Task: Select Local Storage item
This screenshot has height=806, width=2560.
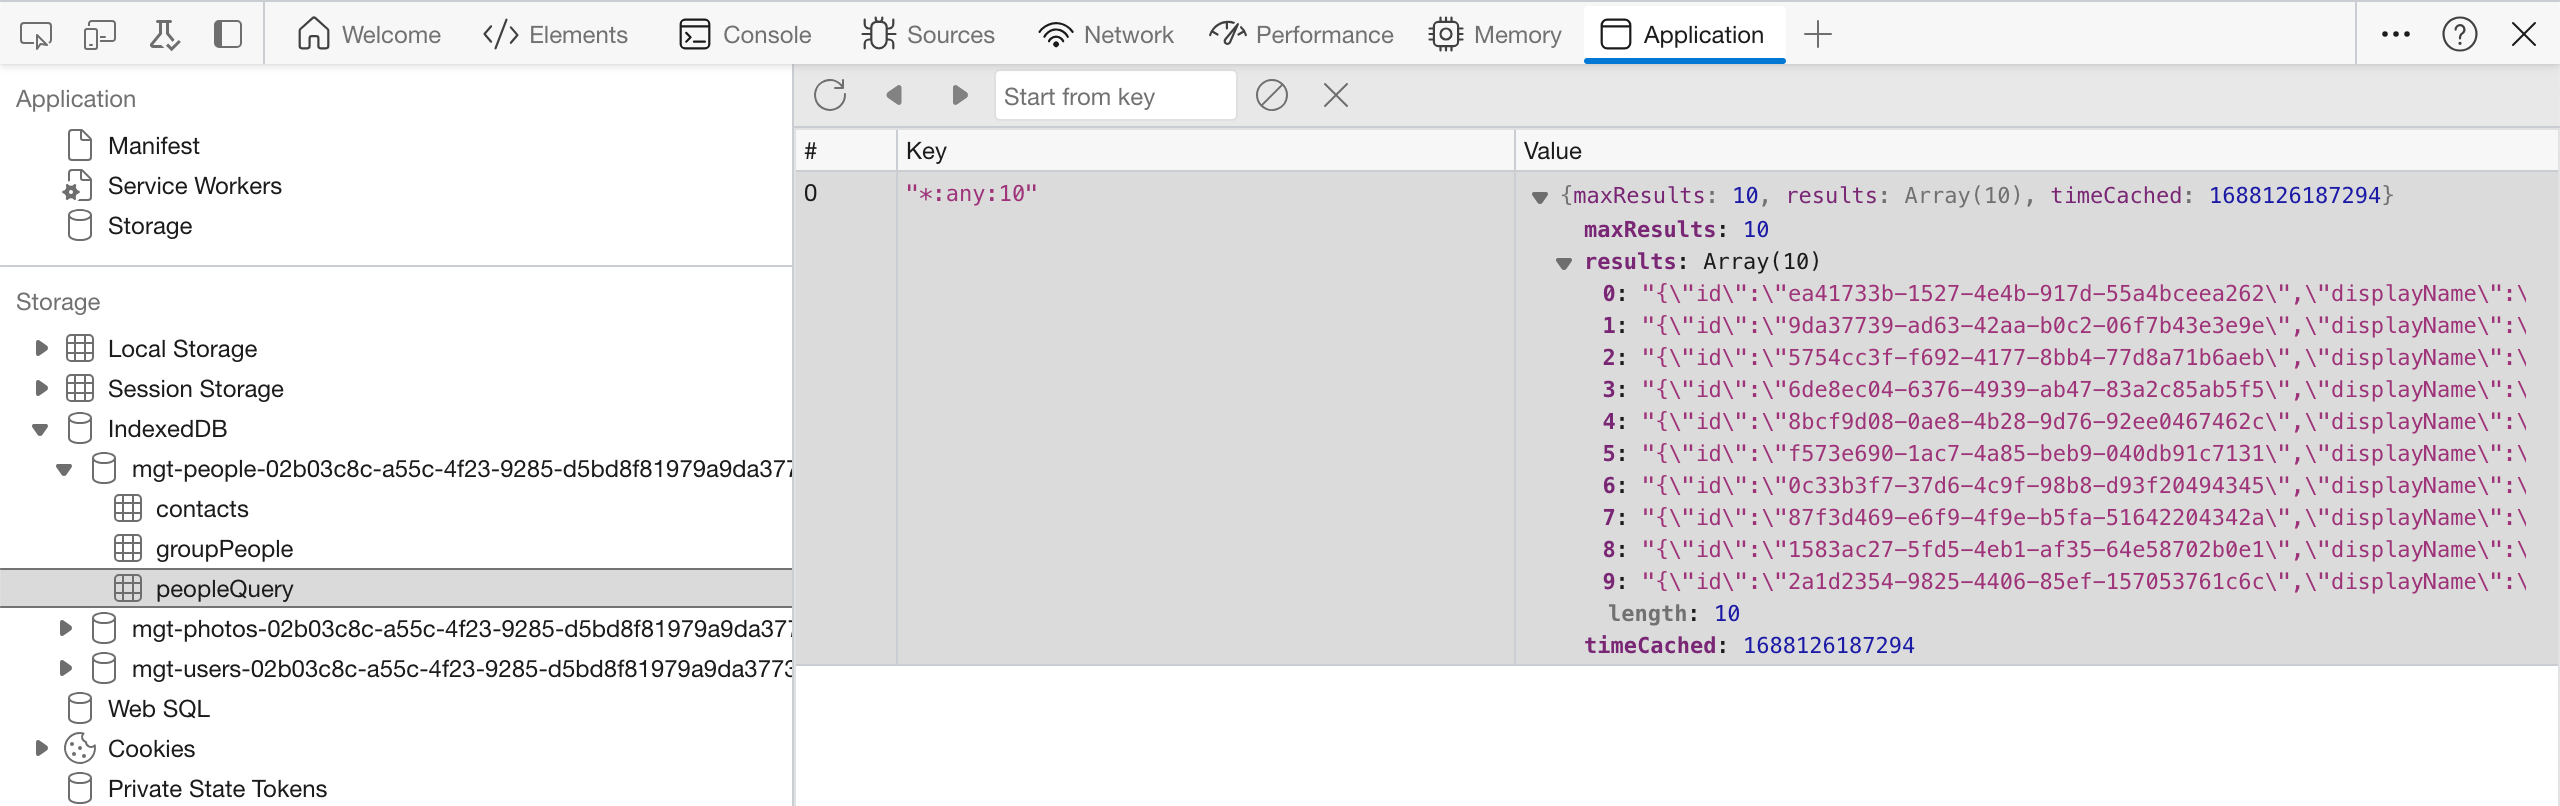Action: tap(182, 349)
